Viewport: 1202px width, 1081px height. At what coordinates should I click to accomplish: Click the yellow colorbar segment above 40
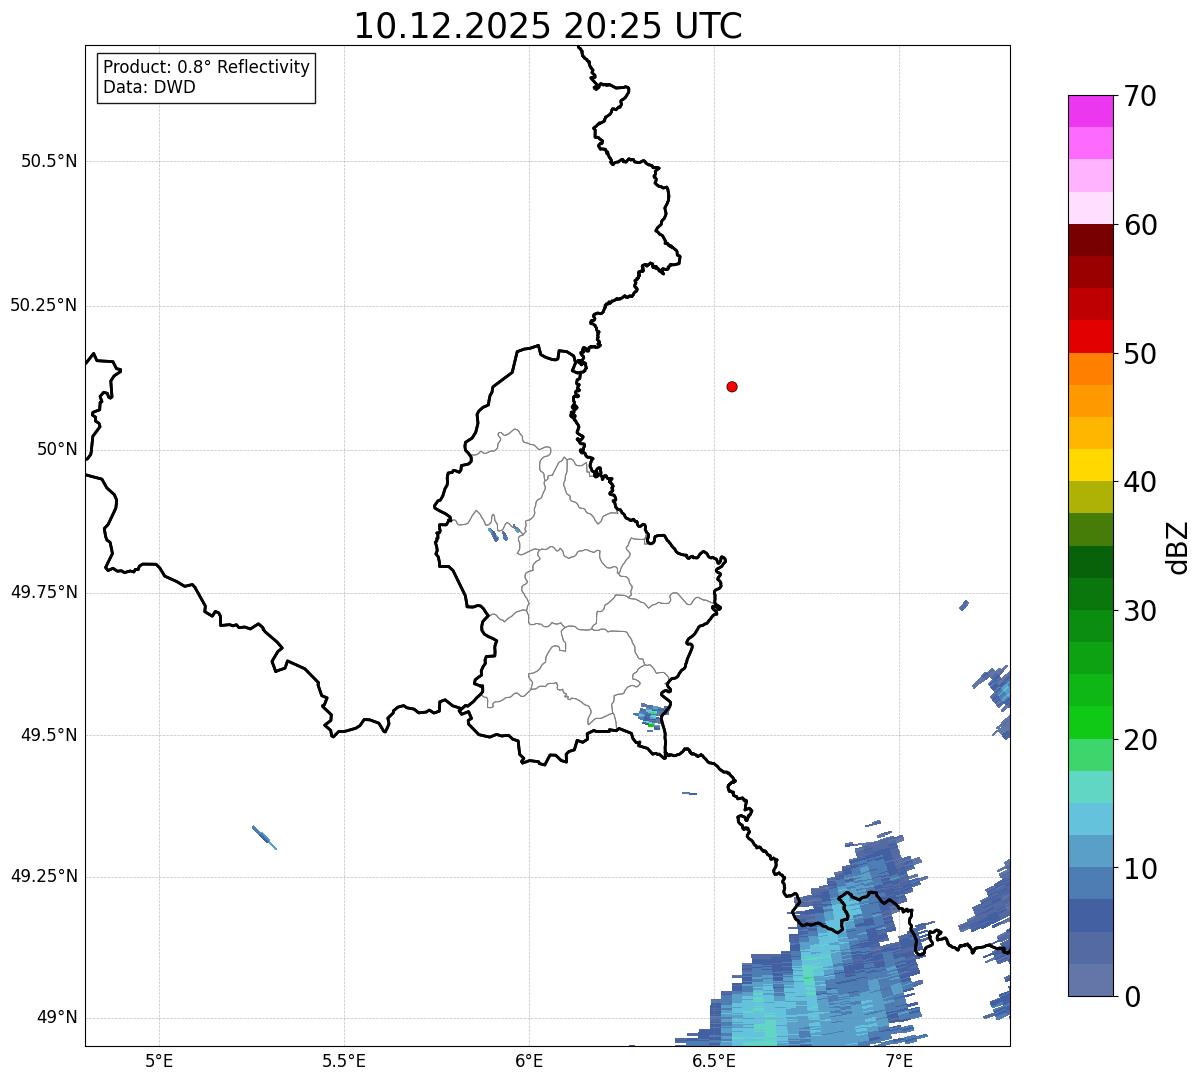coord(1090,466)
